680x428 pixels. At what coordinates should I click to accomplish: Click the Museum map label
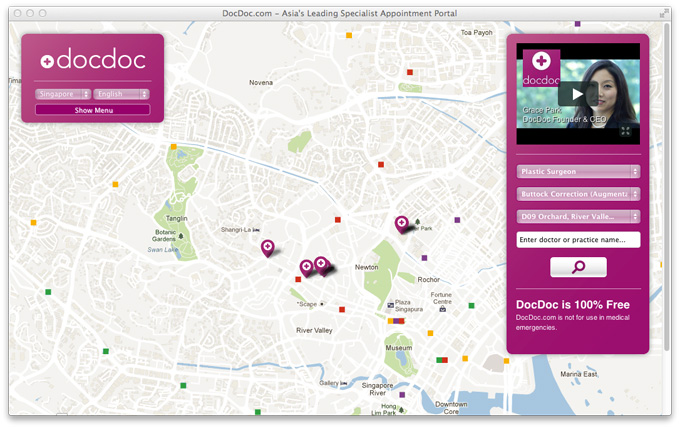(399, 348)
